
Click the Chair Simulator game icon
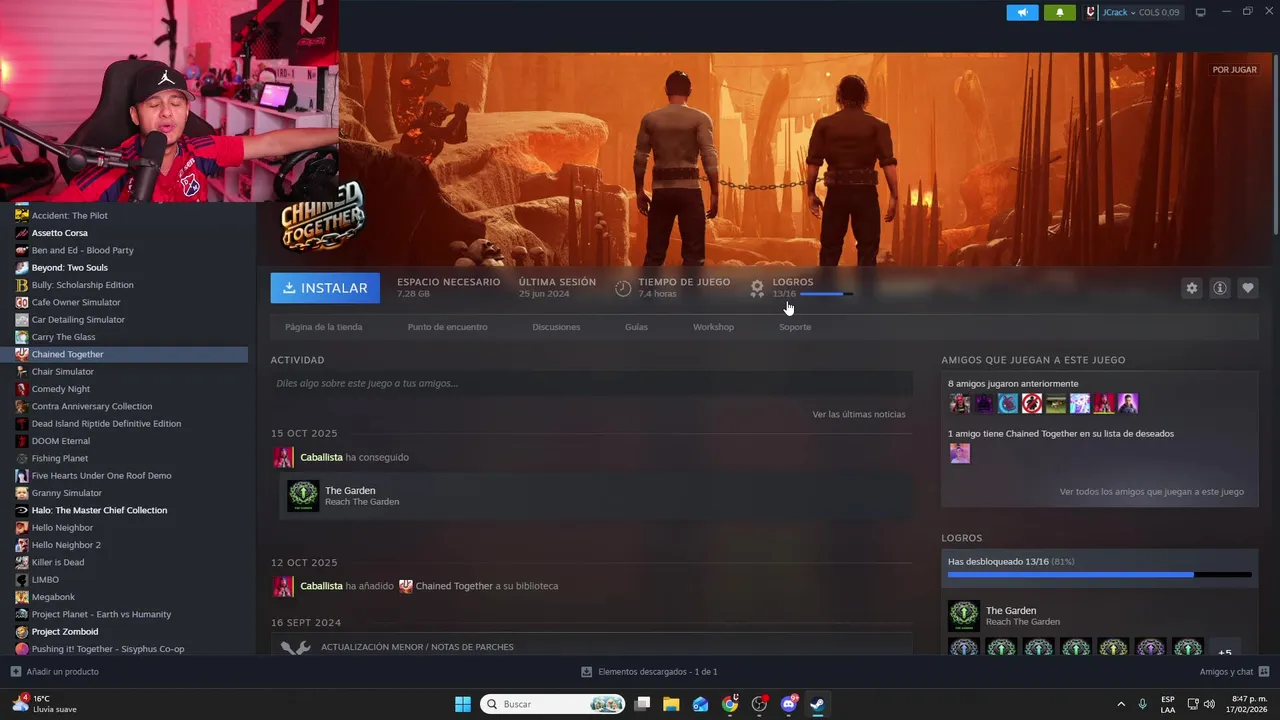[22, 372]
